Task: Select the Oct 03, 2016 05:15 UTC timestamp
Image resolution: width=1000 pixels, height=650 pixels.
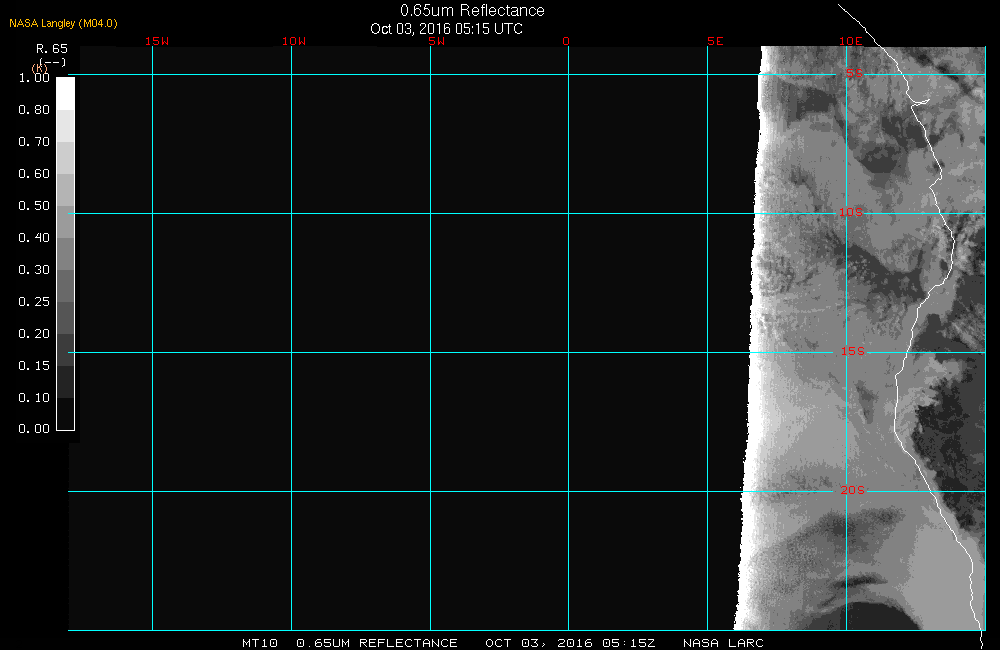Action: click(446, 29)
